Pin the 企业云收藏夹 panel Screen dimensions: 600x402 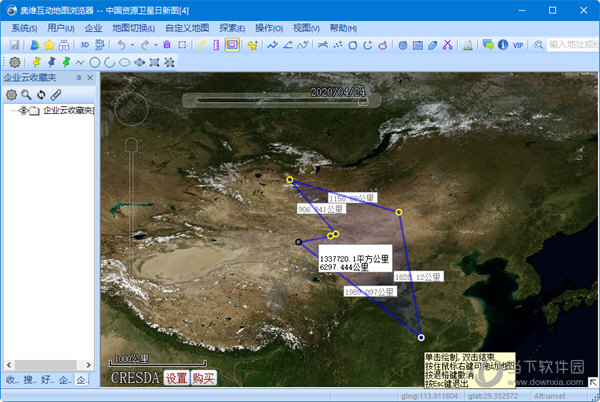tap(79, 78)
